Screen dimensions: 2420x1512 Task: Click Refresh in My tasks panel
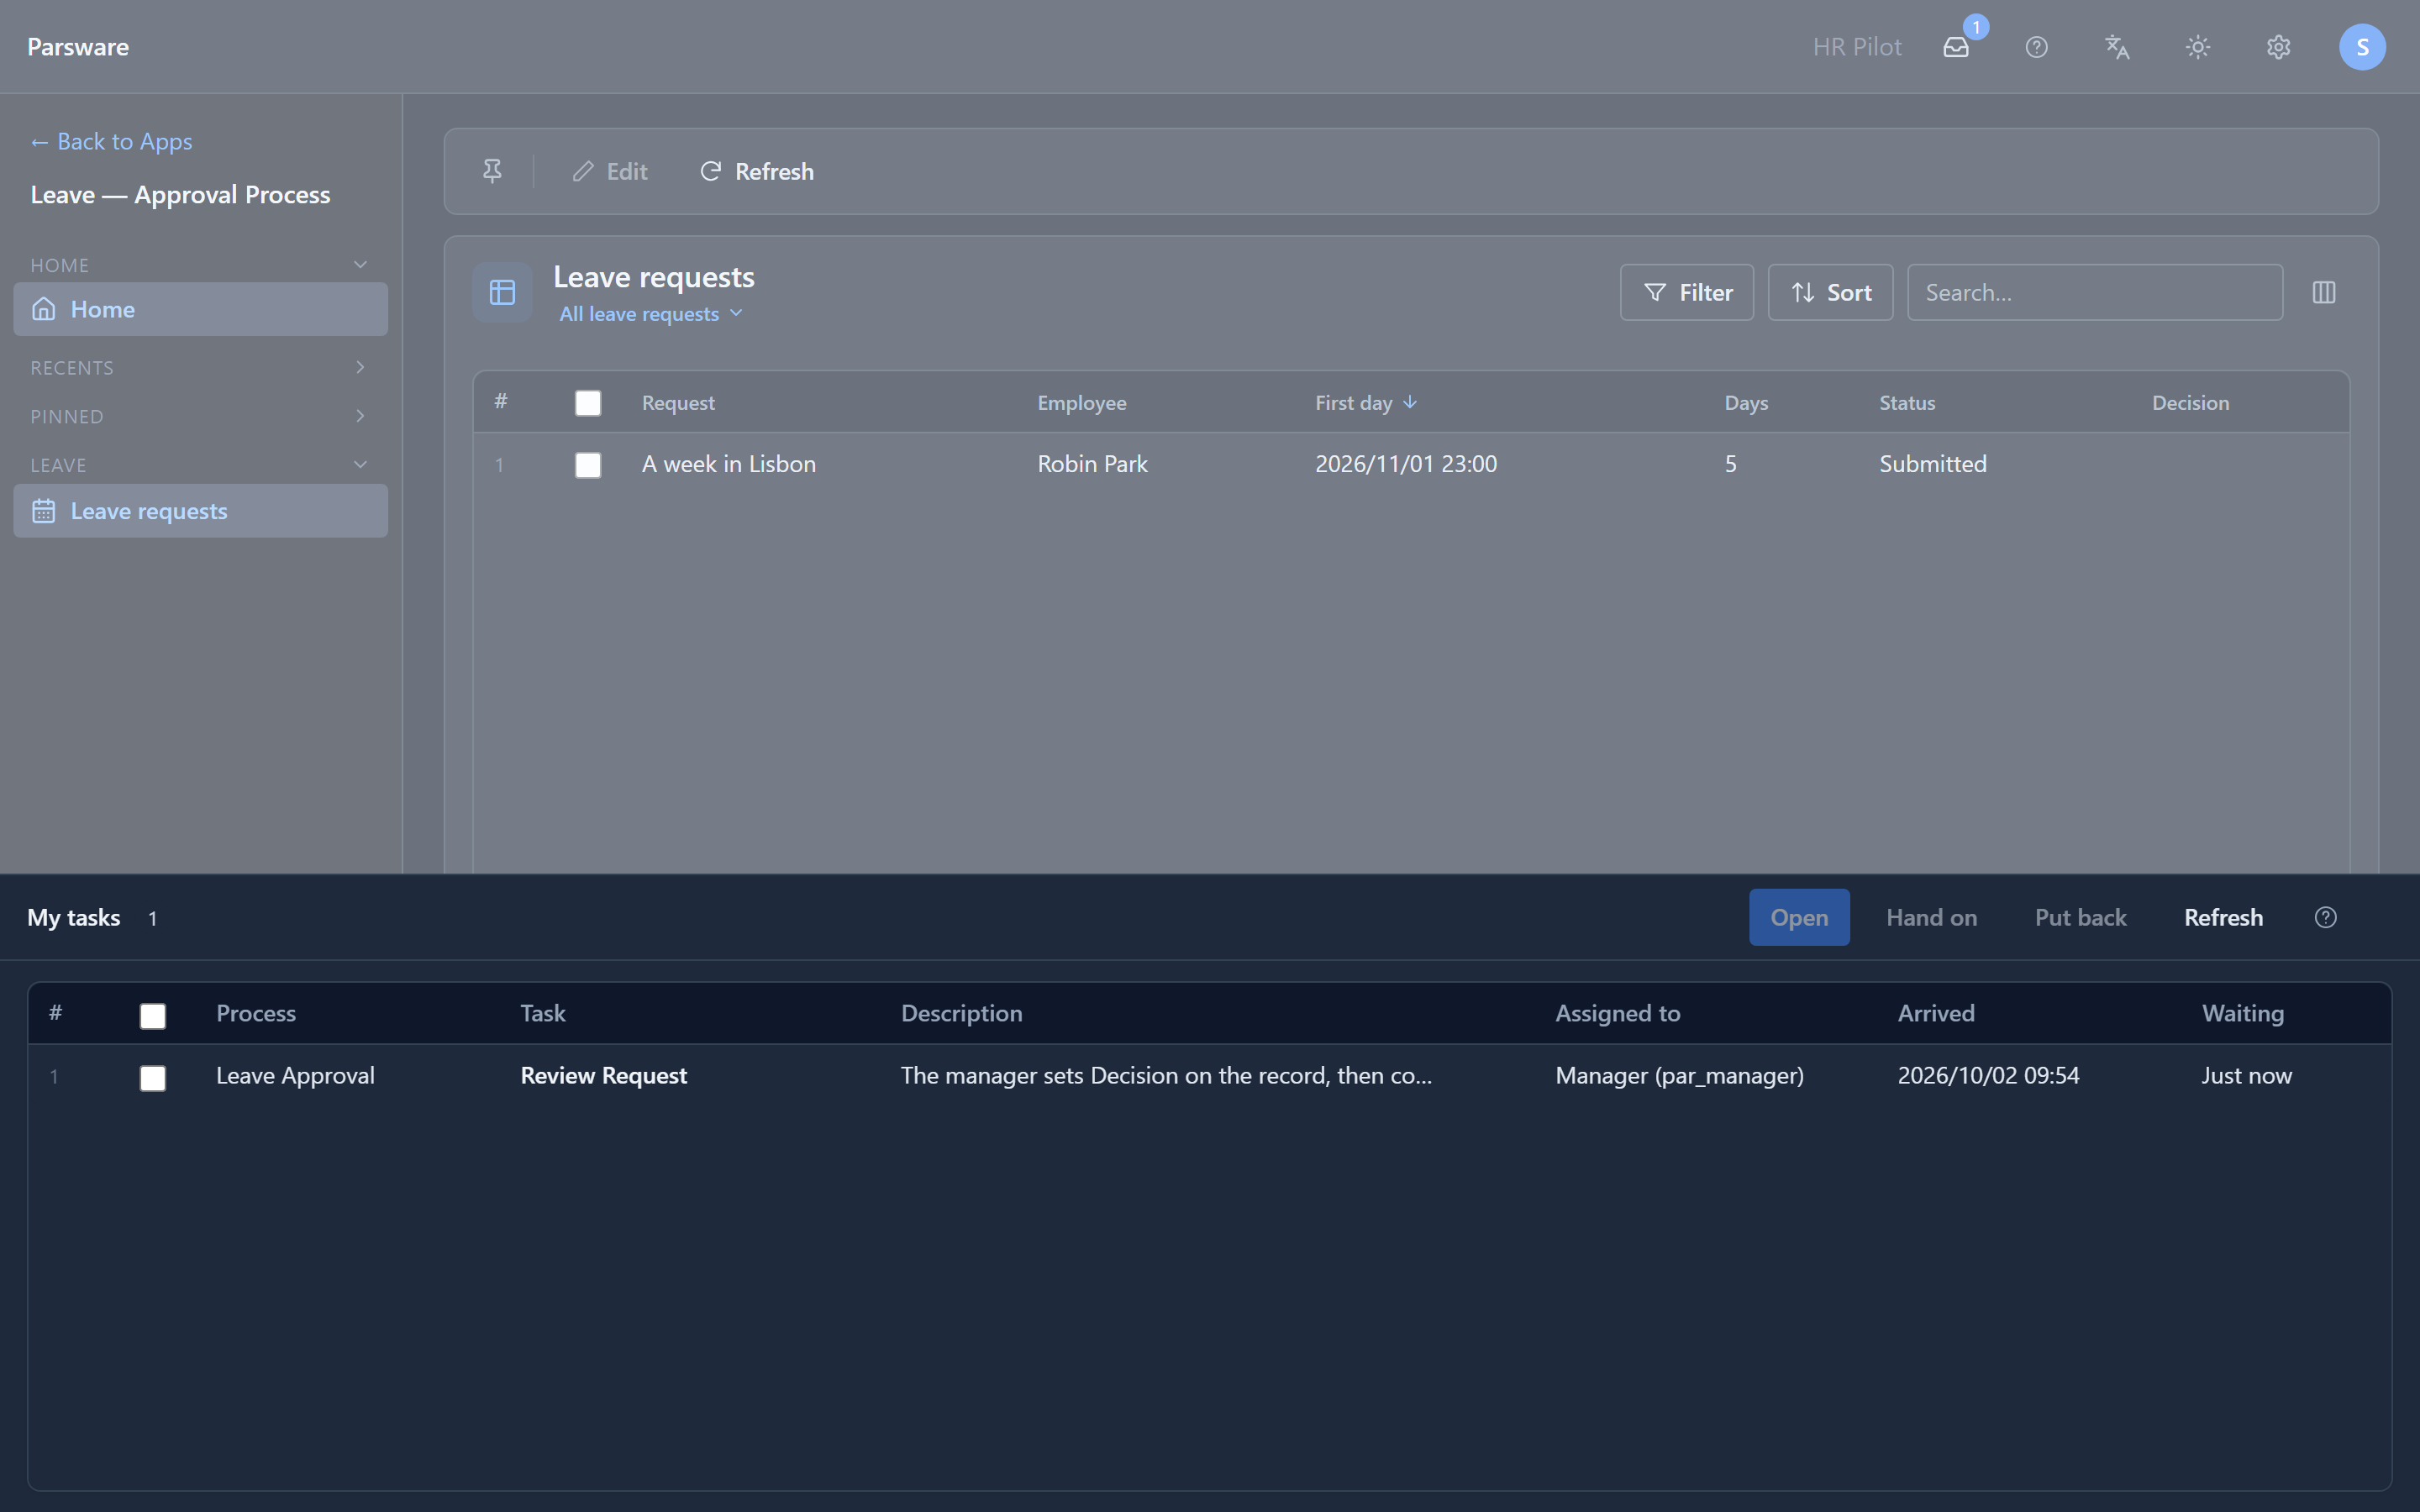coord(2223,917)
